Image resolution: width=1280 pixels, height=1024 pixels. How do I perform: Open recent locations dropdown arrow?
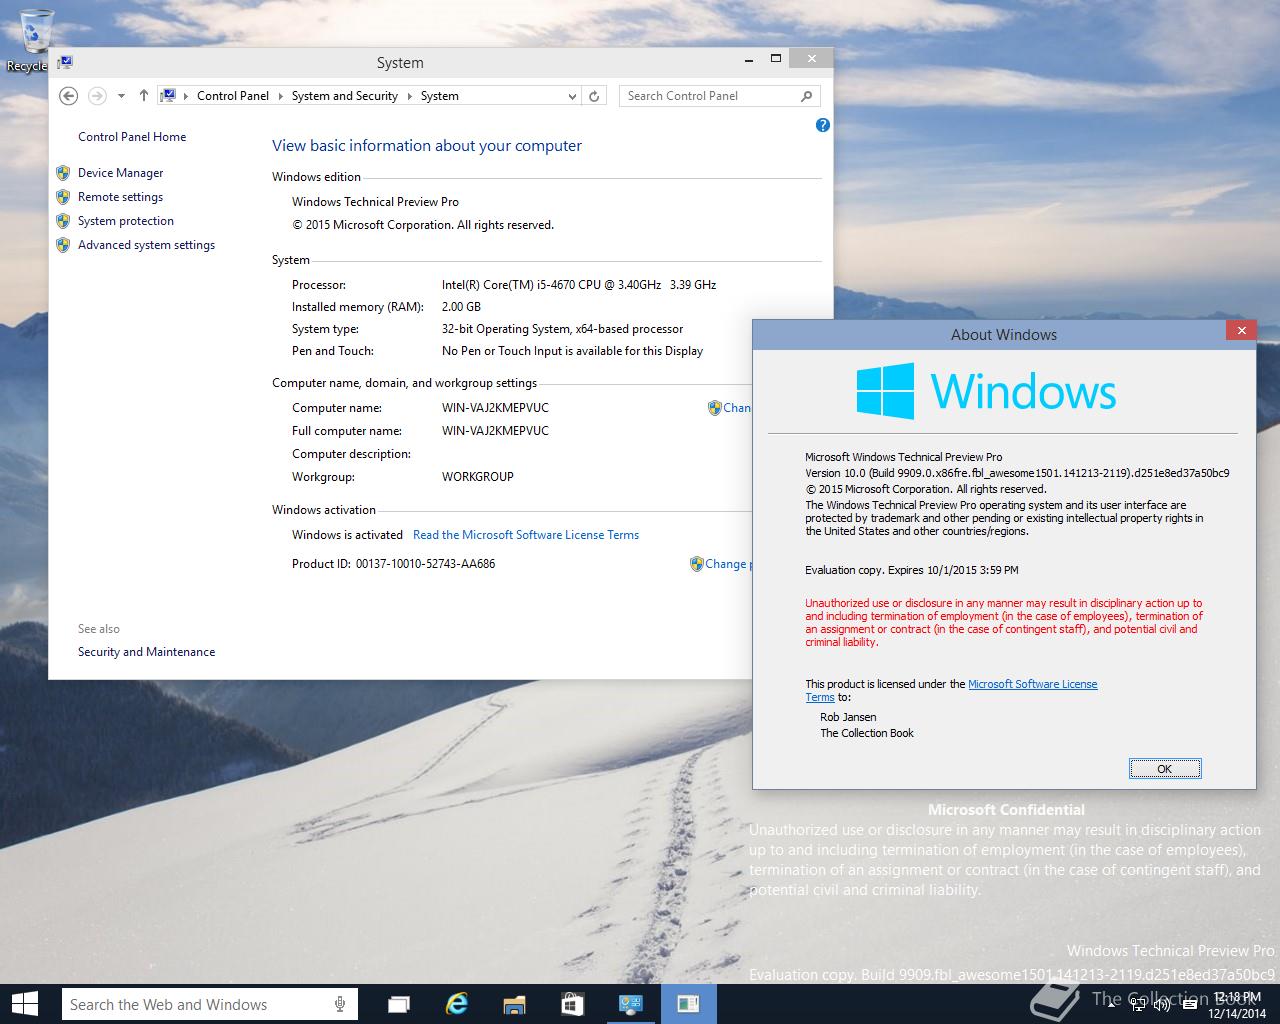pyautogui.click(x=121, y=96)
